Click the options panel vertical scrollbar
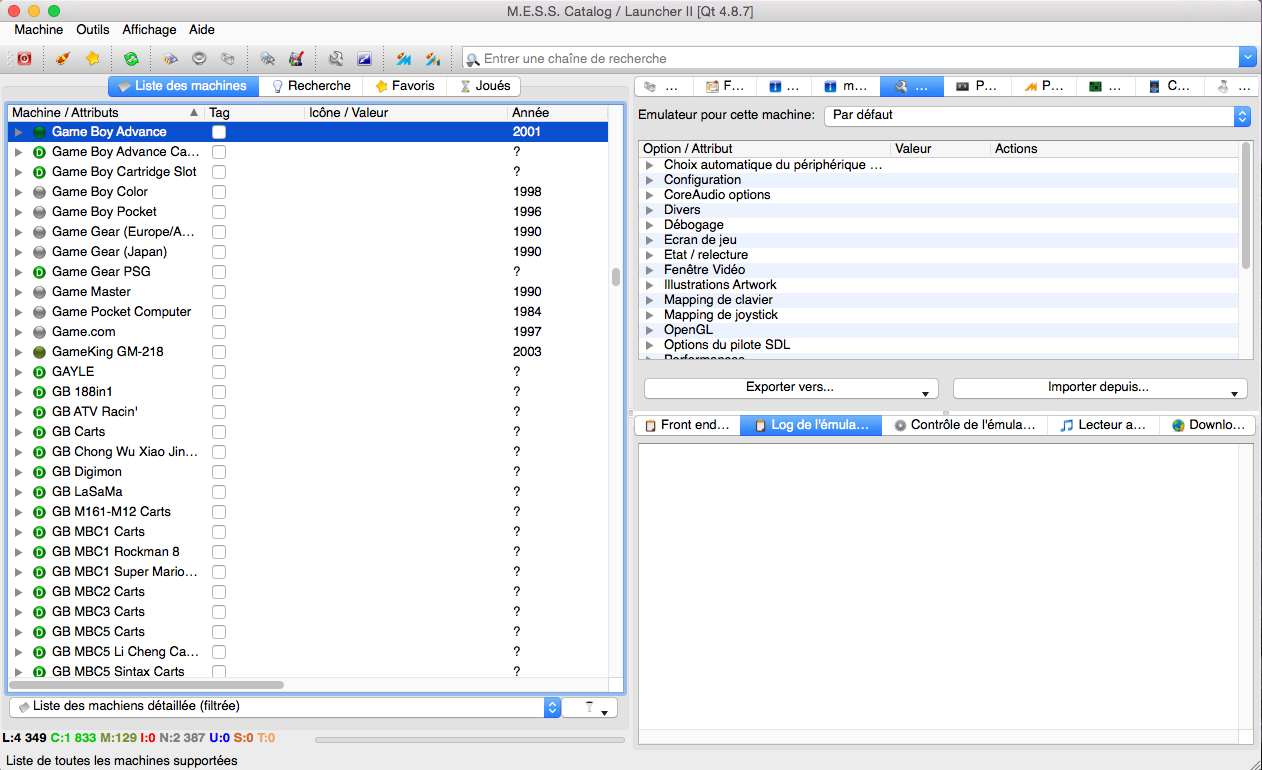This screenshot has width=1262, height=770. coord(1246,205)
